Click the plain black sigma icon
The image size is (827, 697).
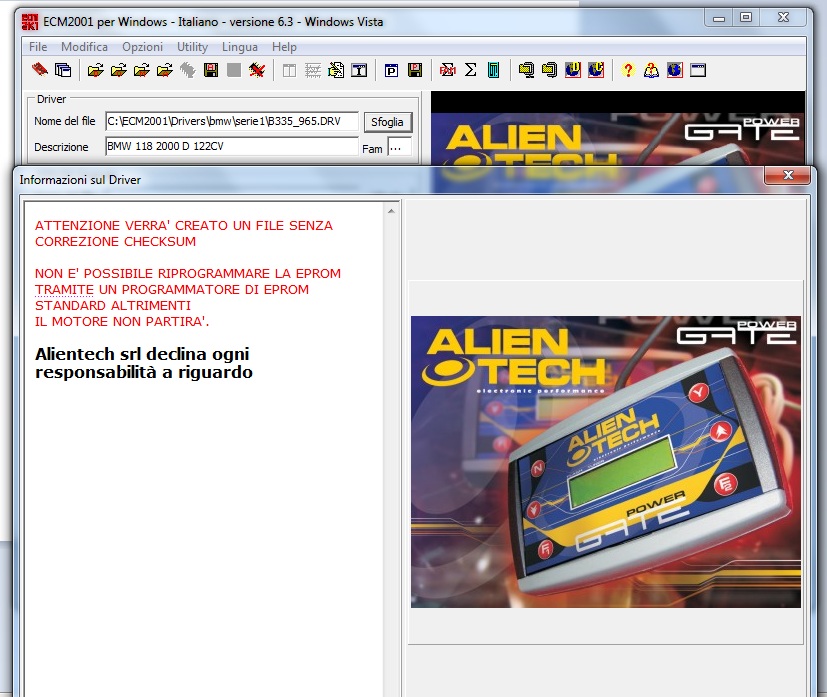coord(470,70)
